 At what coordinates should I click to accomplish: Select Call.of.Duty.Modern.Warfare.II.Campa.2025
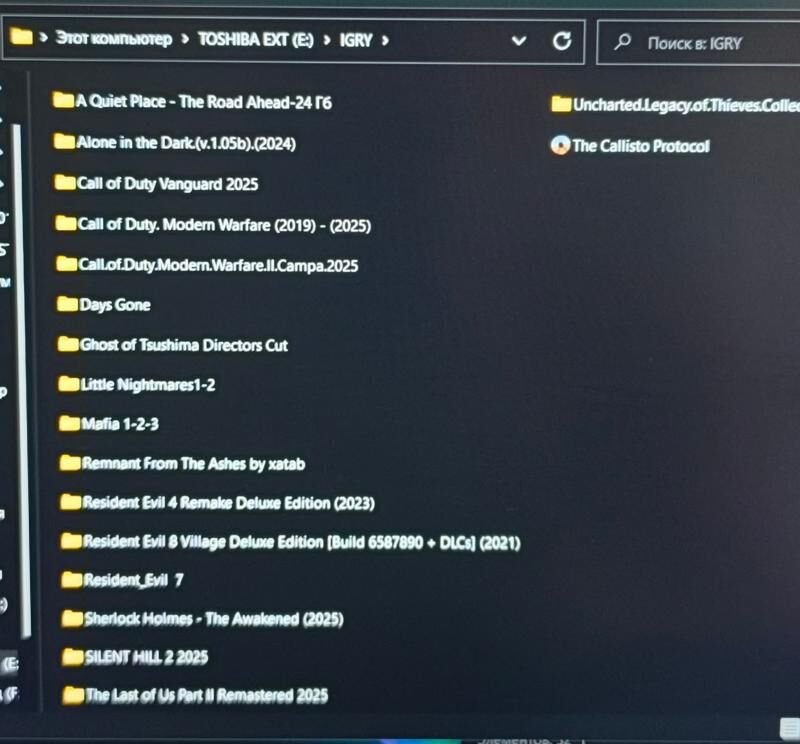[207, 264]
